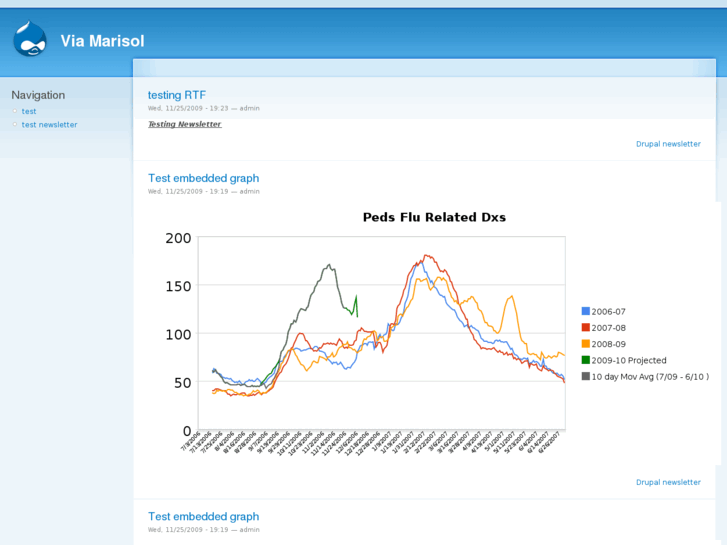The image size is (727, 545).
Task: Open Test embedded graph title at page bottom
Action: 203,516
